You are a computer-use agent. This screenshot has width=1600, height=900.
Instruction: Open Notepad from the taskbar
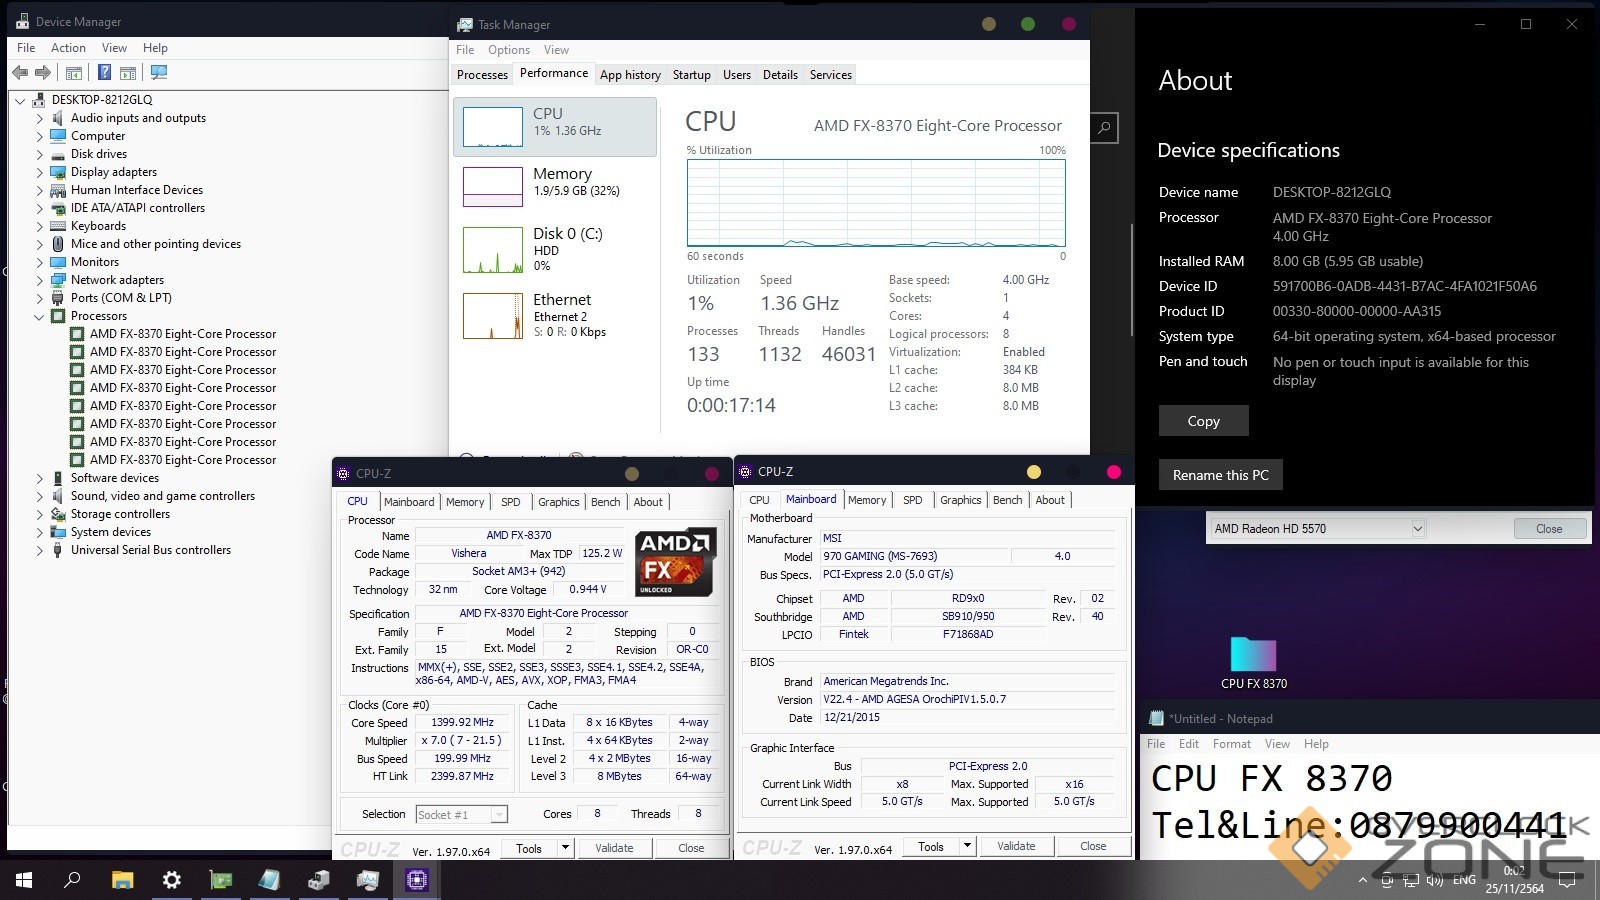pyautogui.click(x=269, y=880)
